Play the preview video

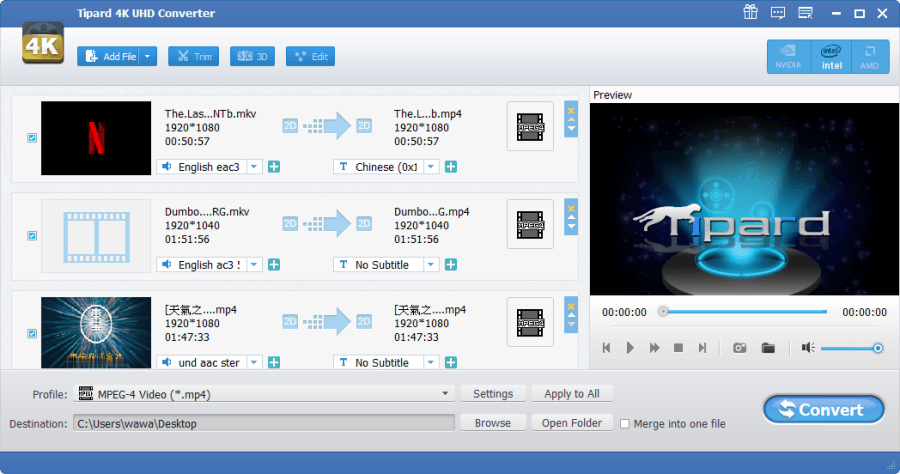[630, 348]
